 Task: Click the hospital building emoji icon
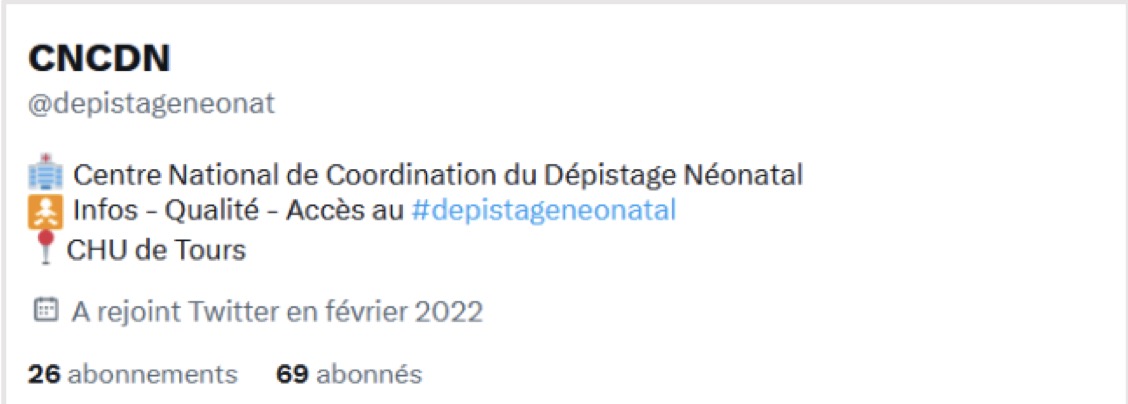[x=46, y=176]
